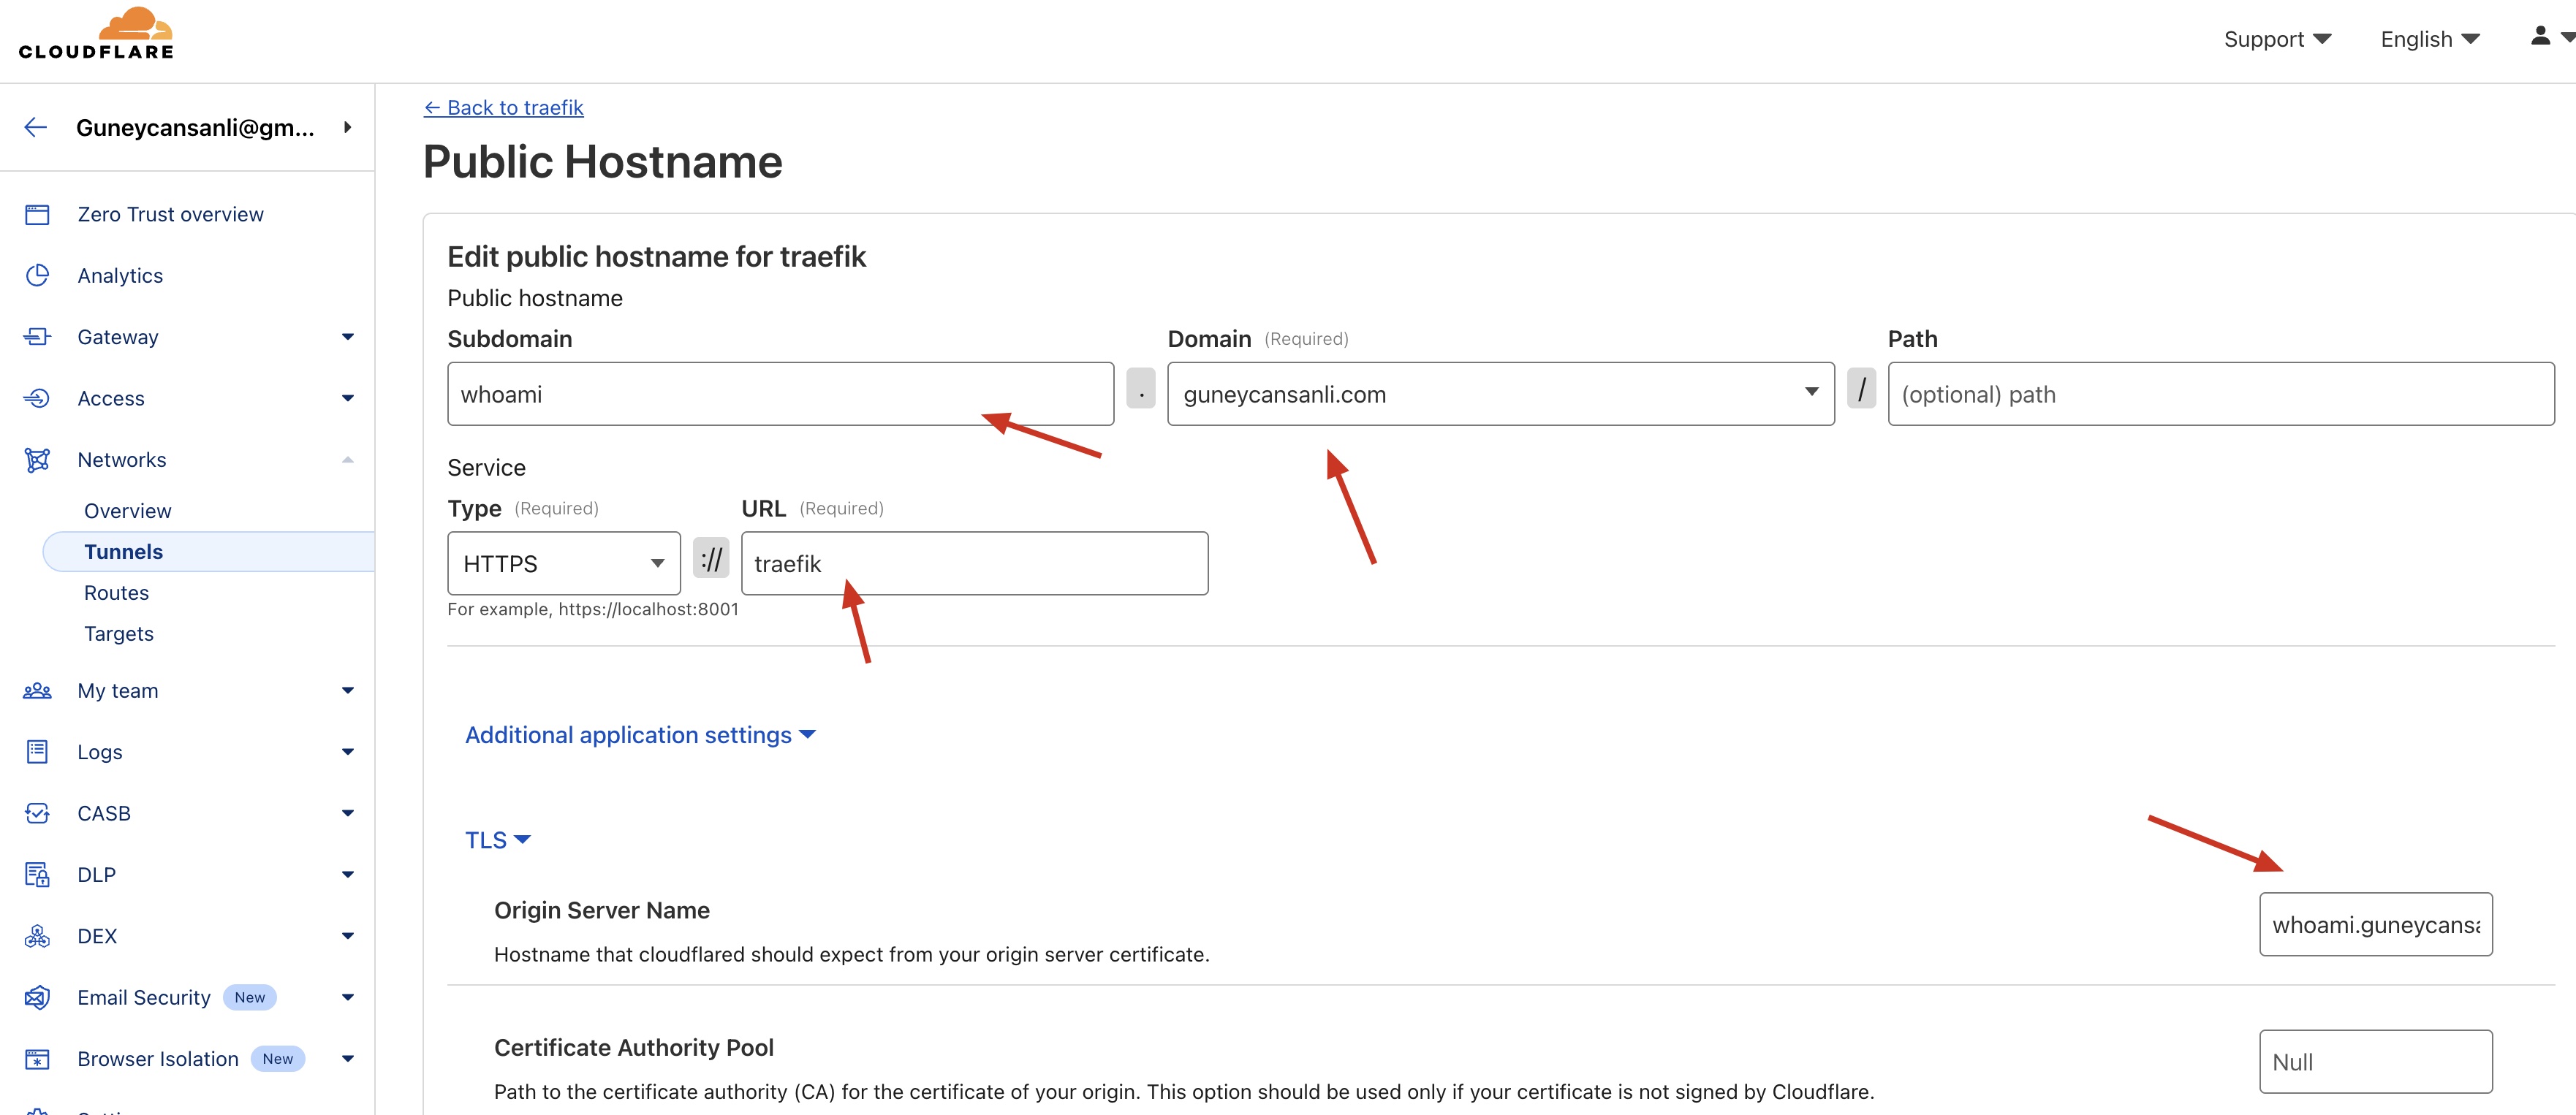
Task: Click the URL field containing traefik
Action: click(x=974, y=564)
